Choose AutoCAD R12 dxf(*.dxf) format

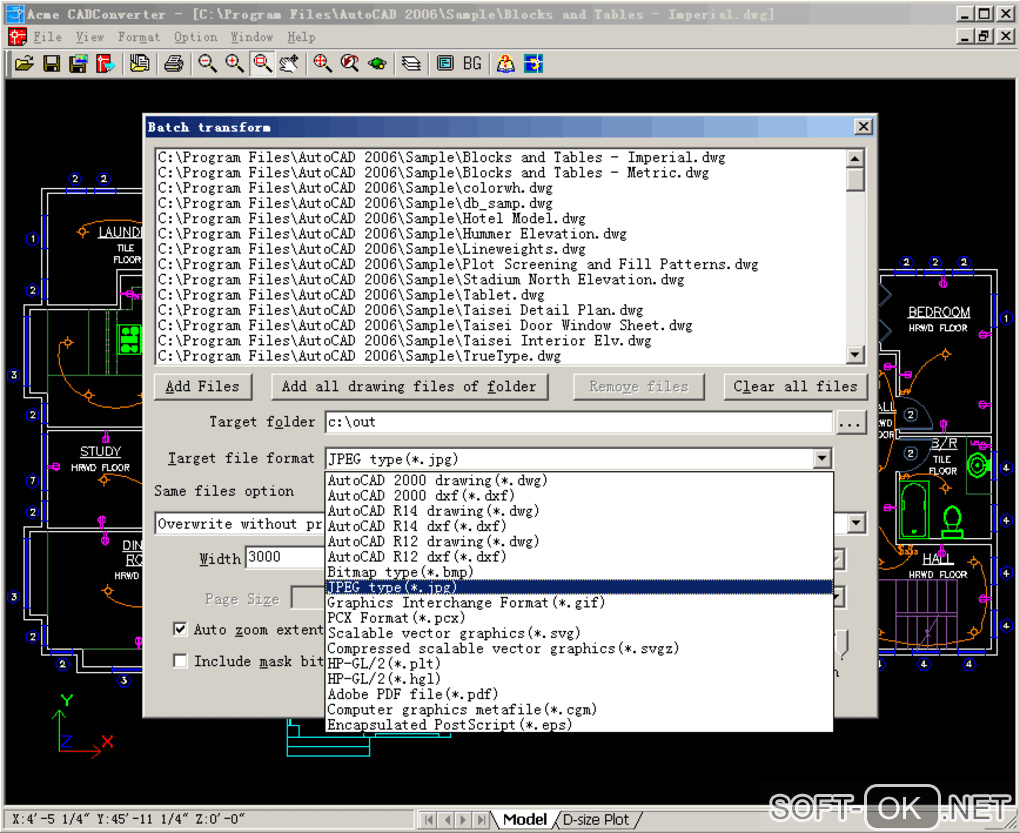pyautogui.click(x=579, y=557)
